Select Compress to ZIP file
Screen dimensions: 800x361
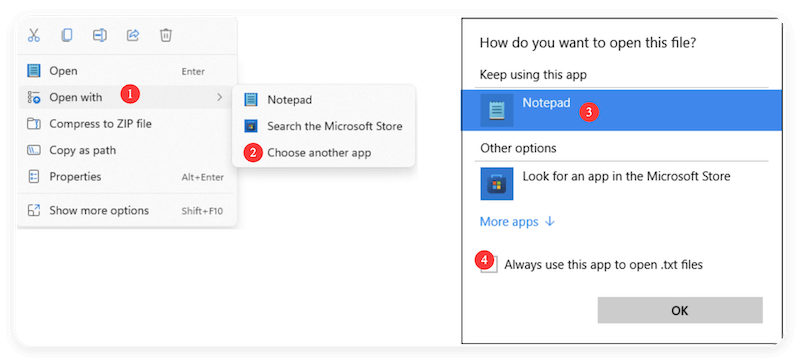pos(127,123)
